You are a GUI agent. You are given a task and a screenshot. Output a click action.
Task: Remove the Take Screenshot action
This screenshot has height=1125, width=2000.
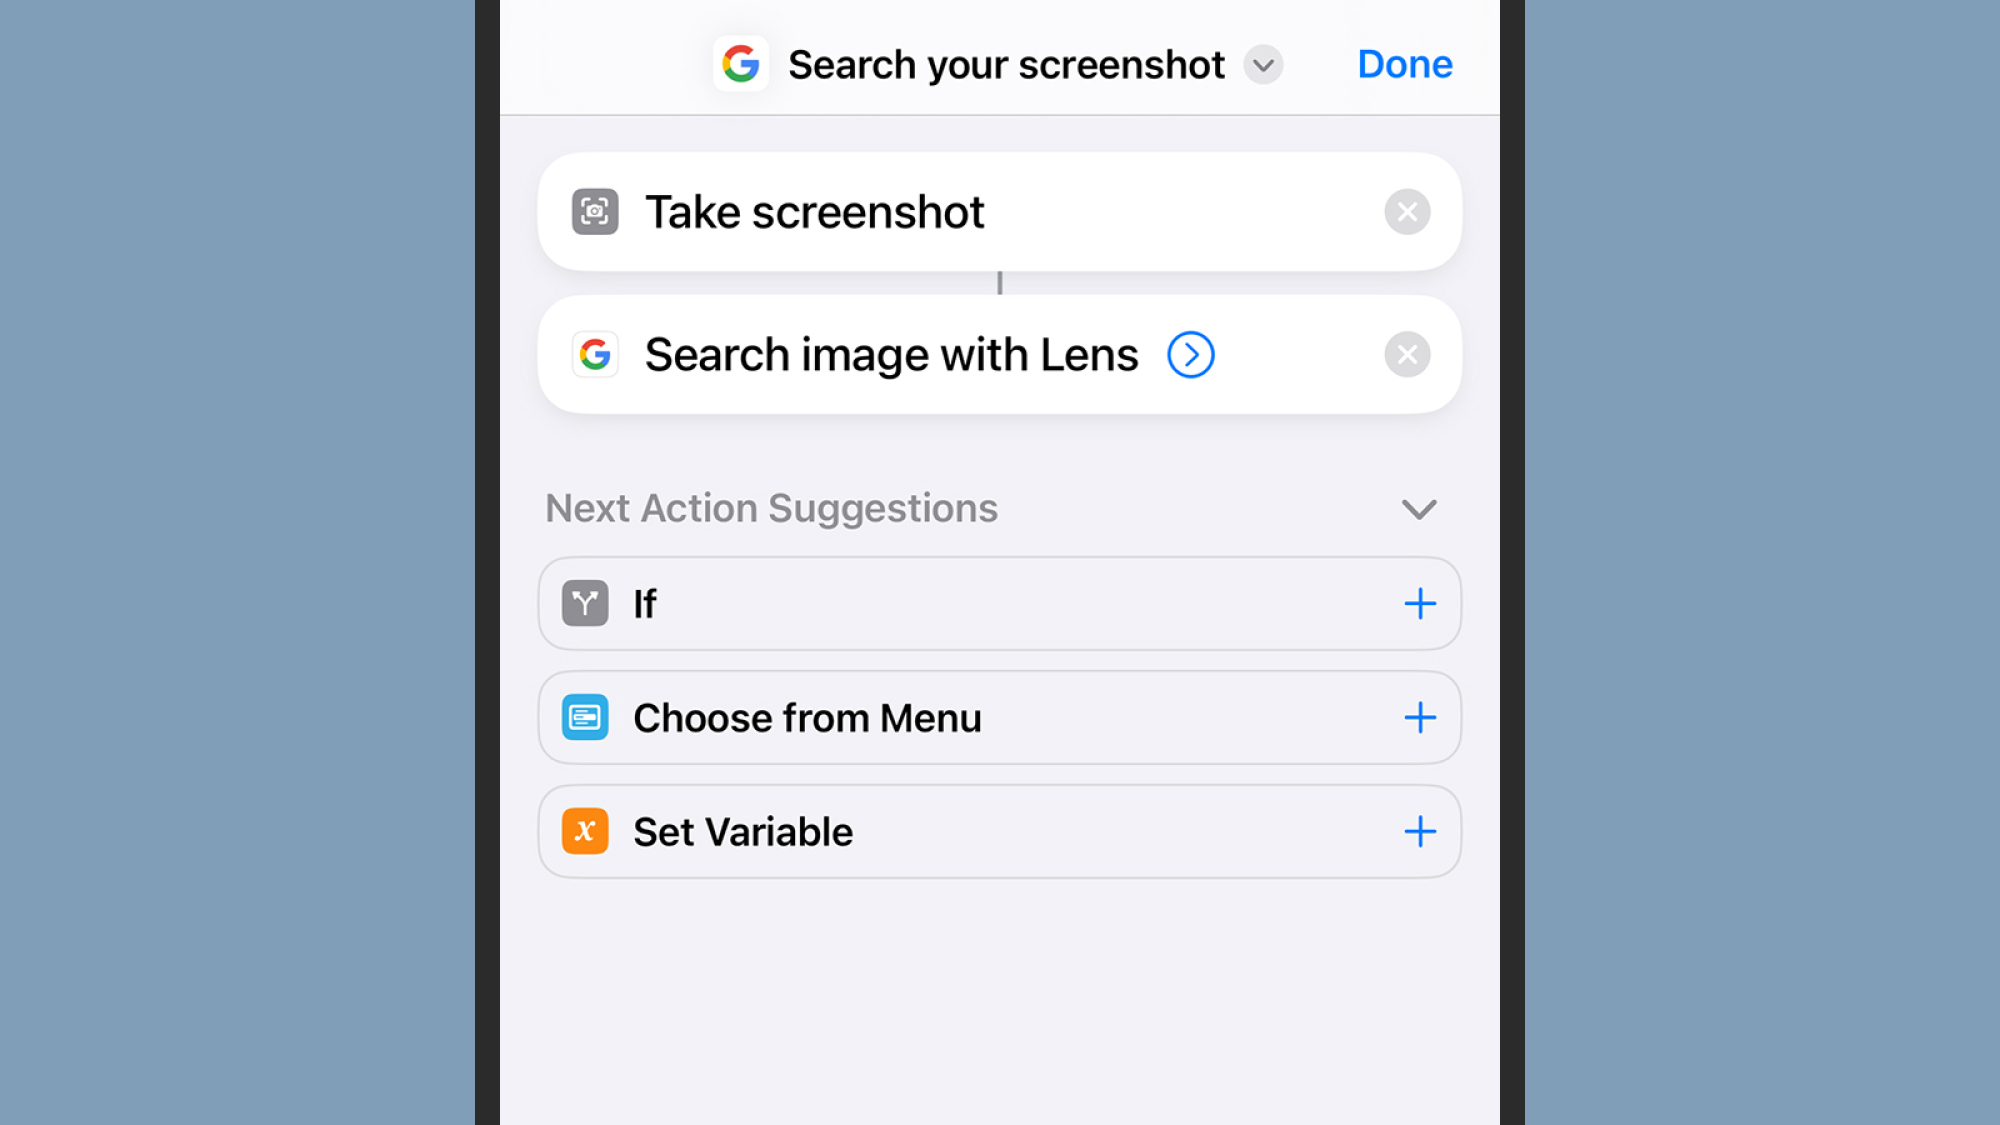click(x=1407, y=212)
